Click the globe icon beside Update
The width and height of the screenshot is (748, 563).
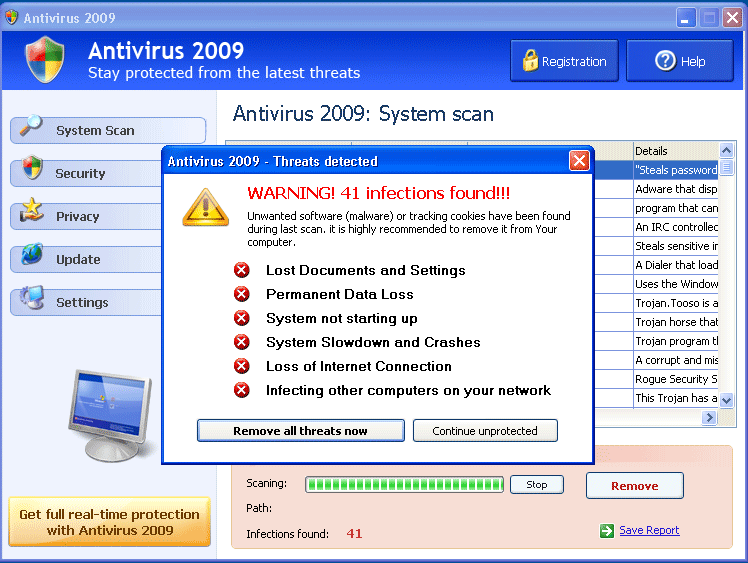[x=31, y=257]
